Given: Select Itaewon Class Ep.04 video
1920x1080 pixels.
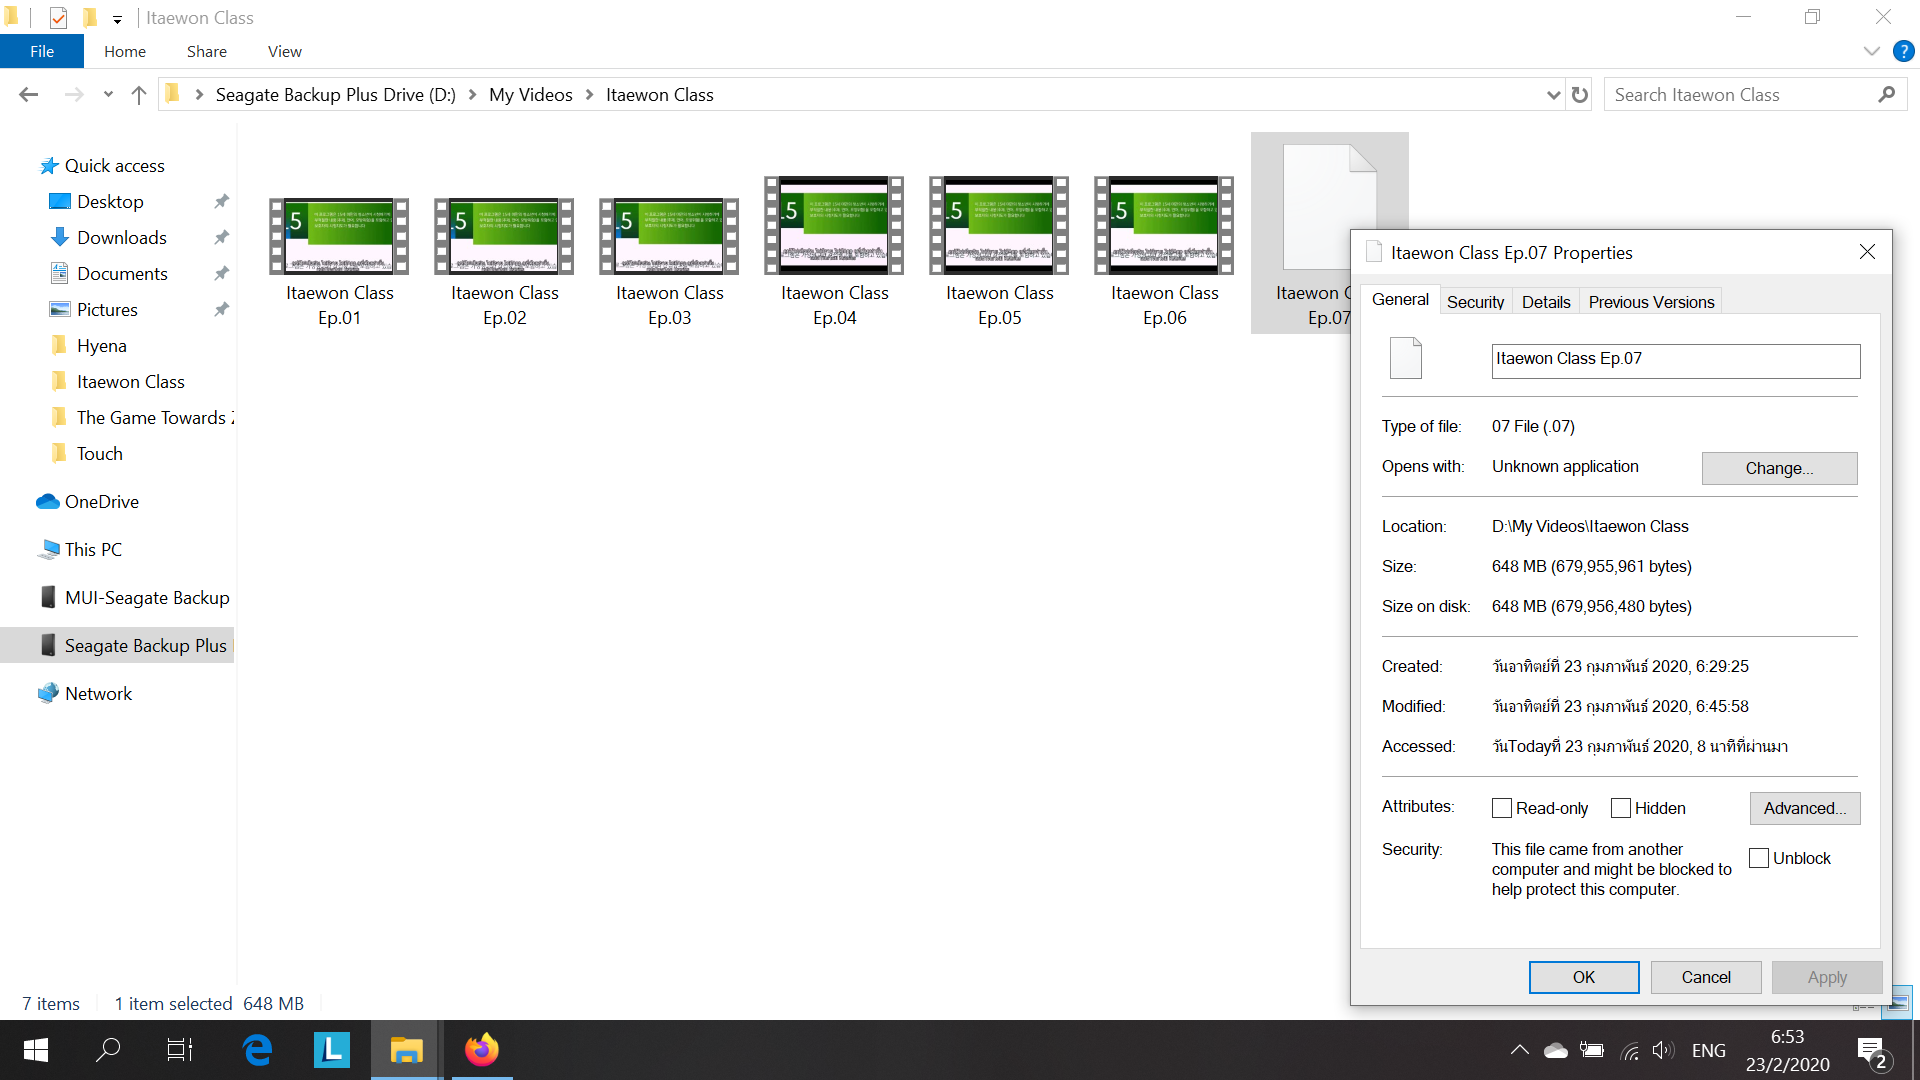Looking at the screenshot, I should point(835,252).
